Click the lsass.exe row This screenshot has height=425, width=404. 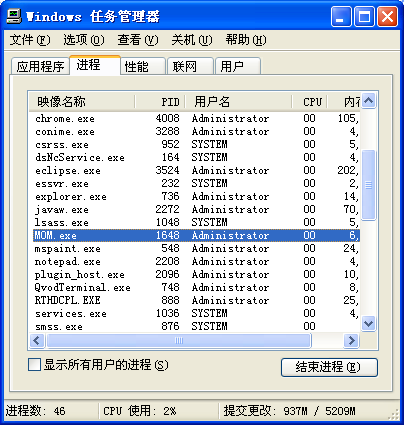(x=197, y=222)
